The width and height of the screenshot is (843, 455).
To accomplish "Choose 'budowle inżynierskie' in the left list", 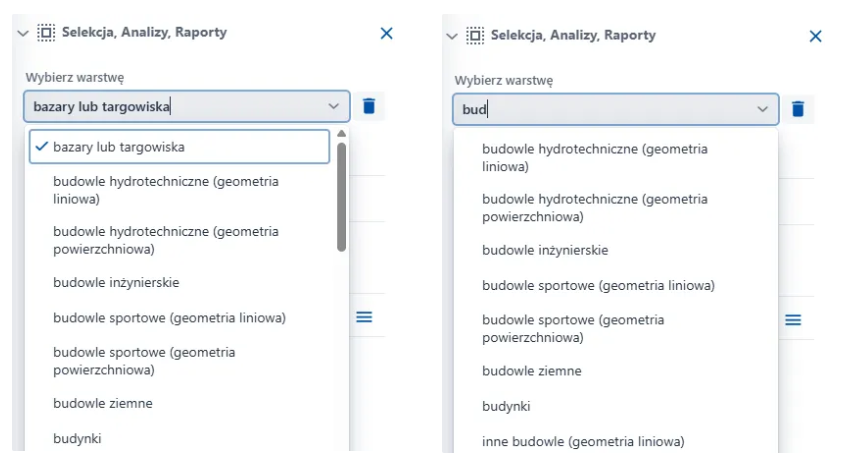I will click(116, 283).
